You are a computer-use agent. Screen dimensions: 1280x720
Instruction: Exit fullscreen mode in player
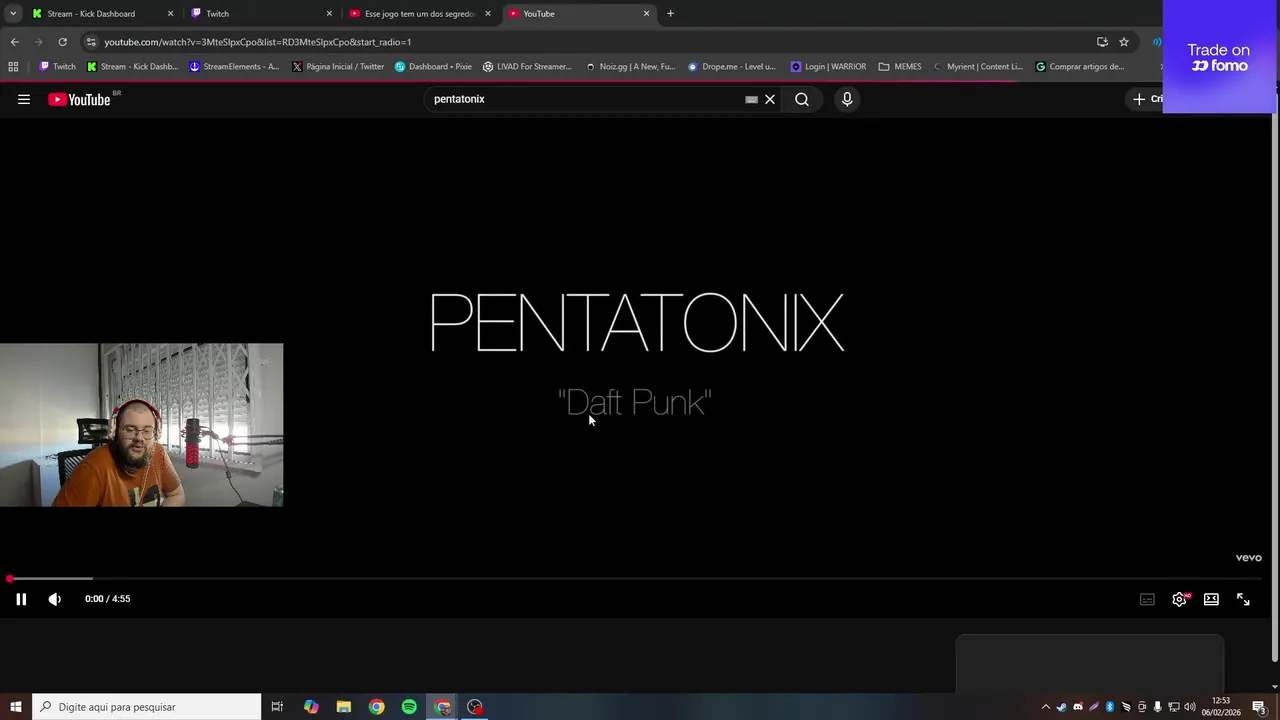1243,599
